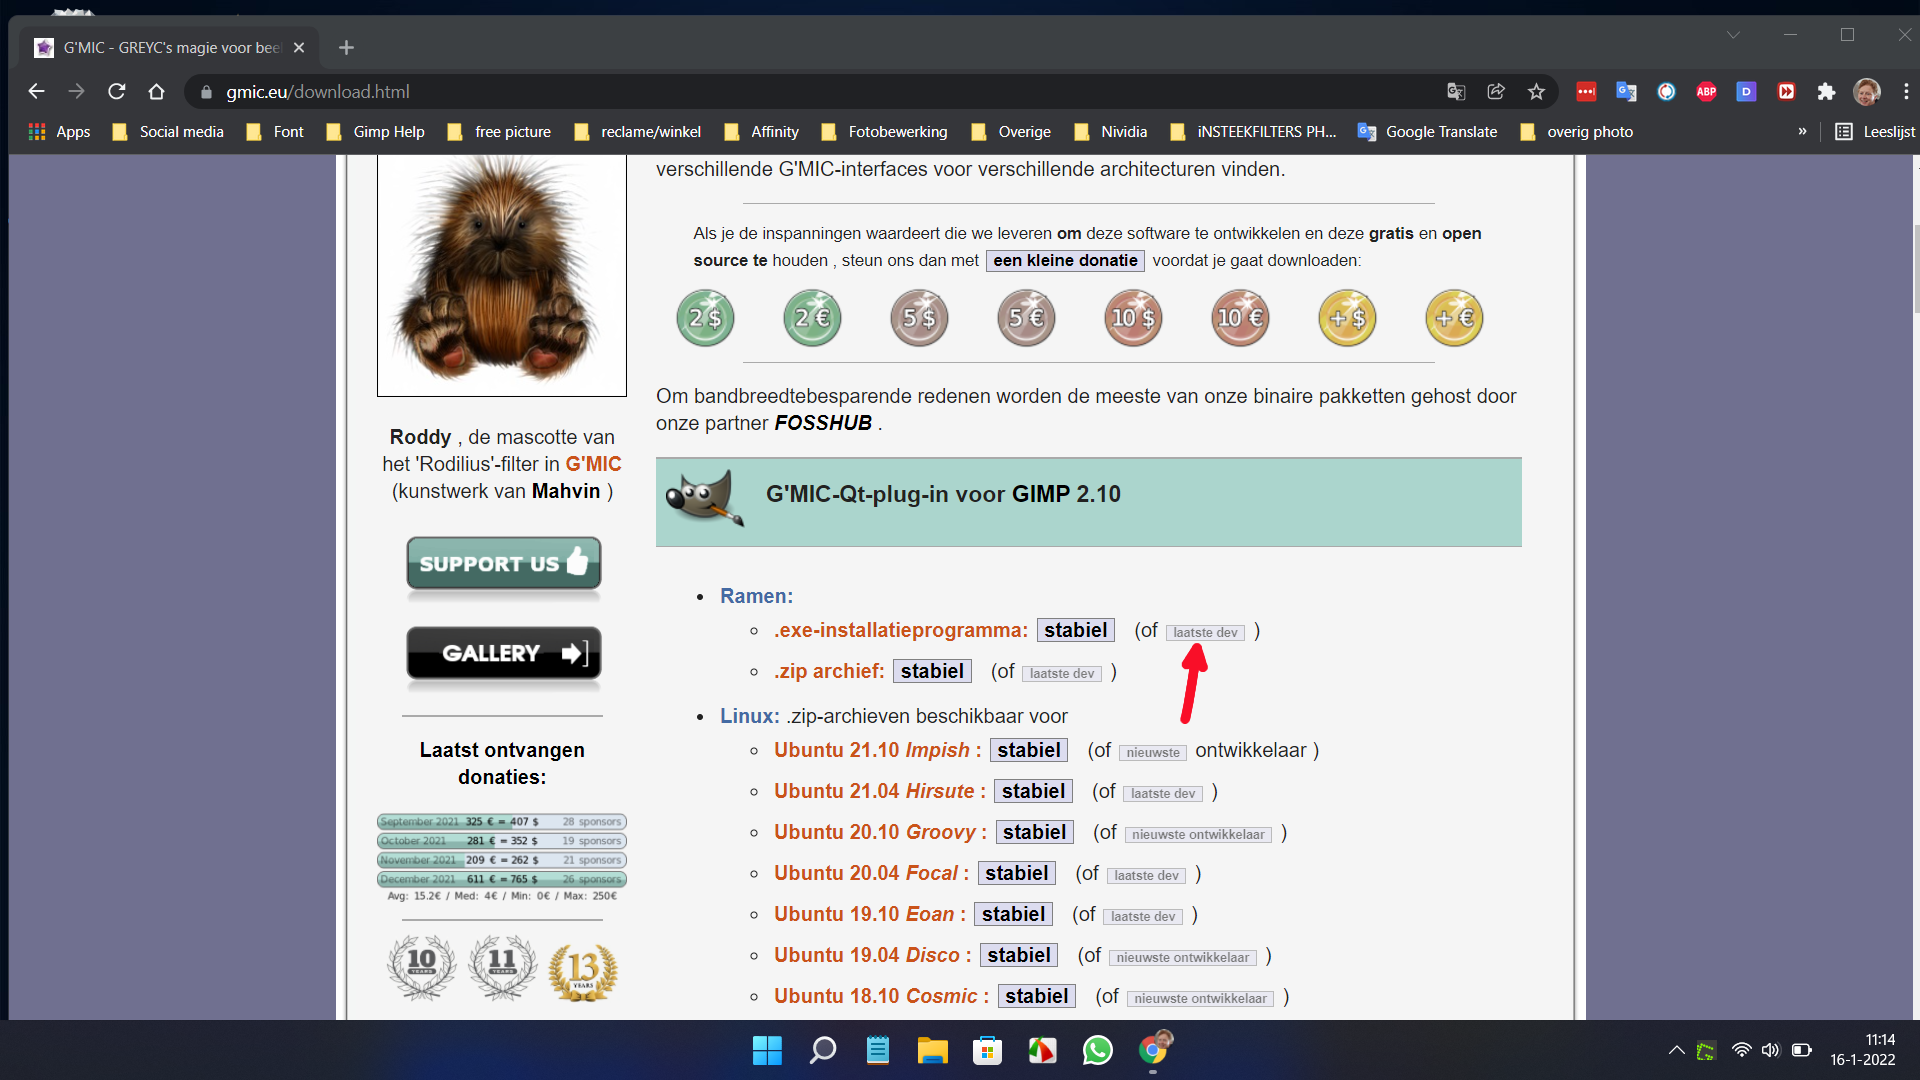This screenshot has height=1080, width=1920.
Task: Open the Font bookmark folder
Action: pyautogui.click(x=275, y=131)
